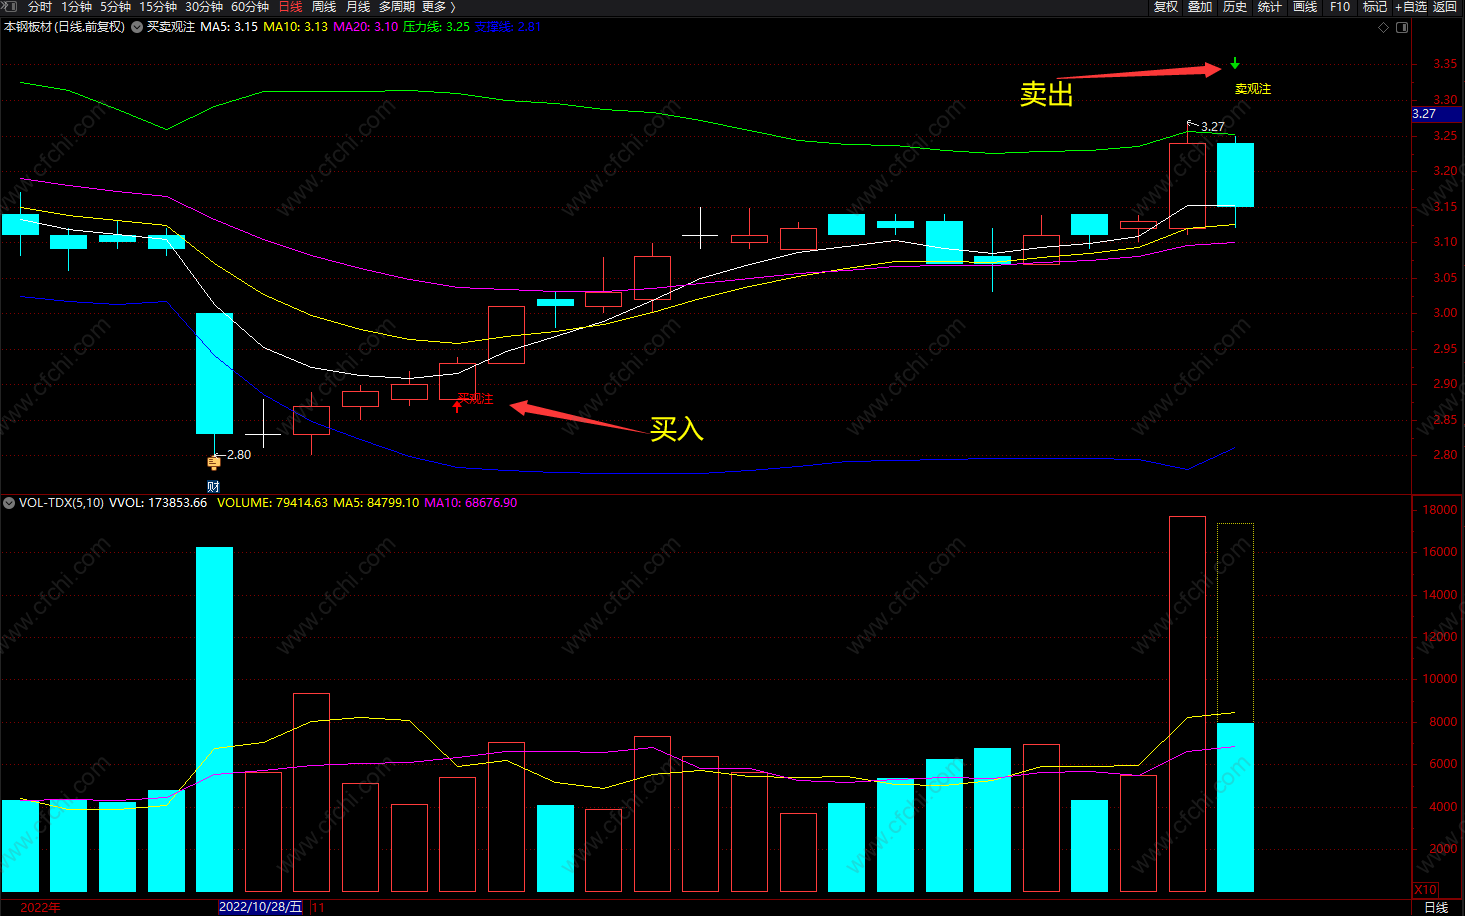Open 多周期 multi-period view
This screenshot has height=916, width=1465.
pos(397,7)
